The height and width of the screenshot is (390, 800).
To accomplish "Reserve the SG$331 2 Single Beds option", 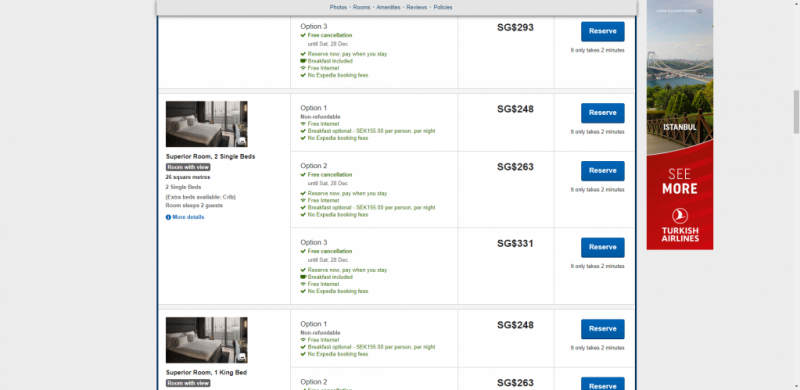I will pyautogui.click(x=603, y=248).
